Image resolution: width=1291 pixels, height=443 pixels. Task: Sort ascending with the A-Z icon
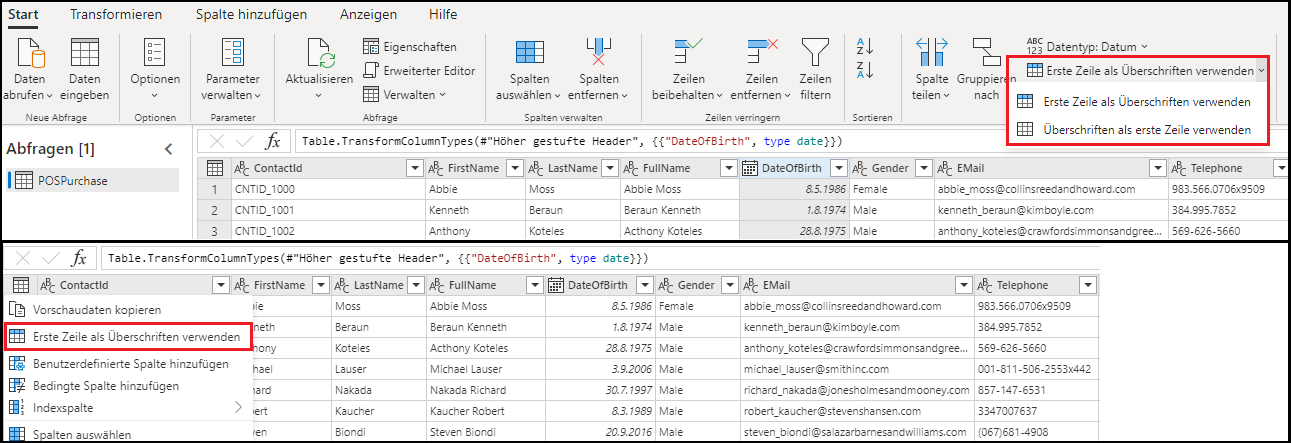[x=865, y=46]
